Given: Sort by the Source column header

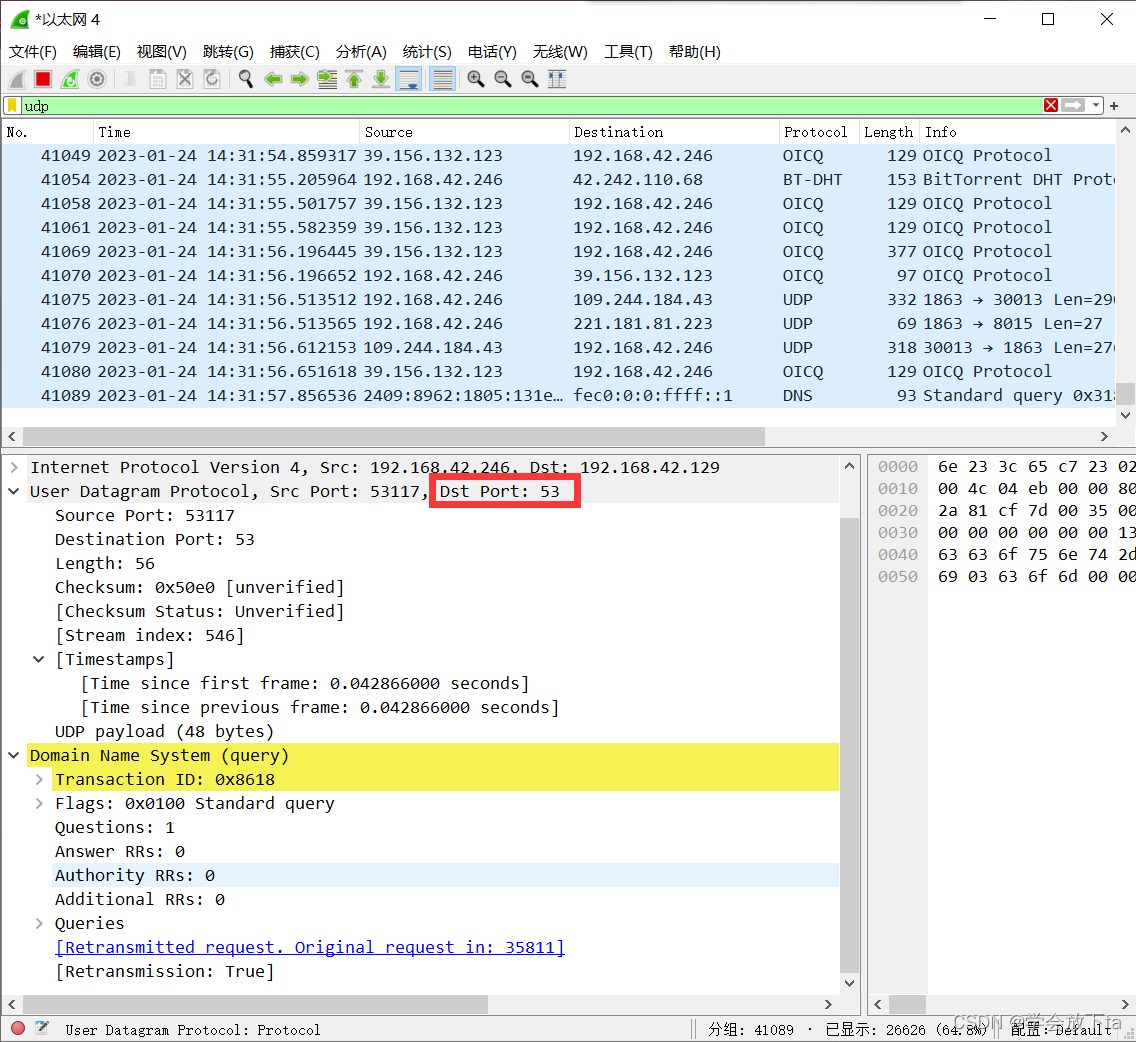Looking at the screenshot, I should coord(464,132).
